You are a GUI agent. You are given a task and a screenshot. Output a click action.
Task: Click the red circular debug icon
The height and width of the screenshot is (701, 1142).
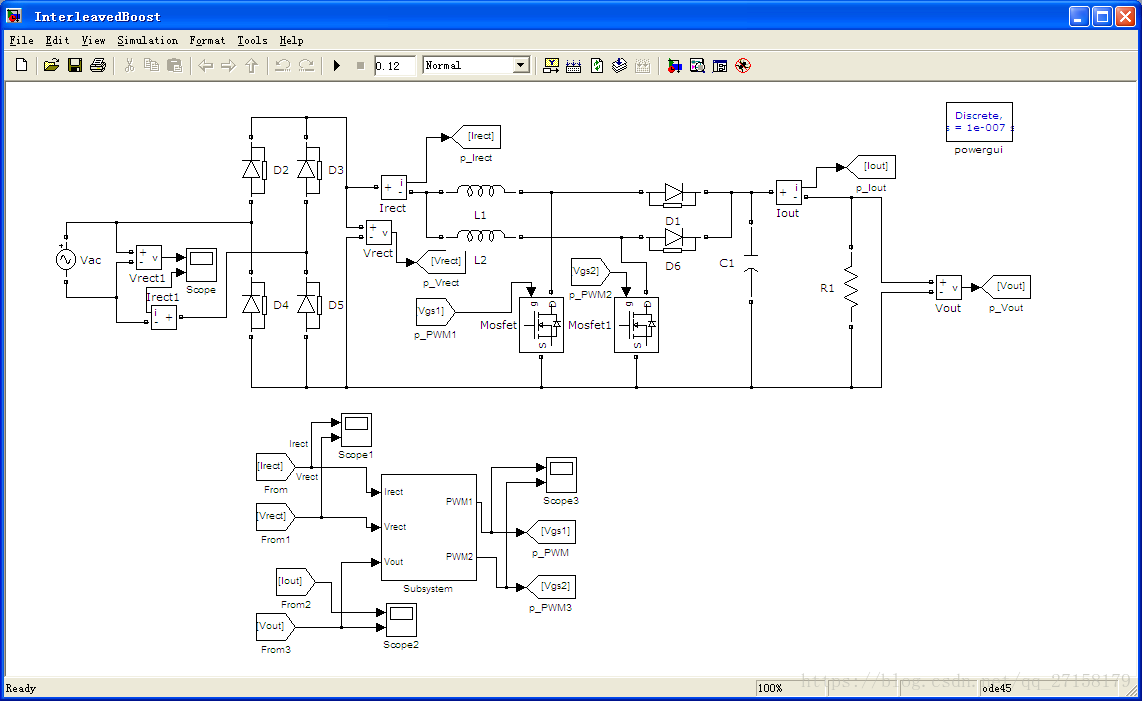[x=743, y=66]
